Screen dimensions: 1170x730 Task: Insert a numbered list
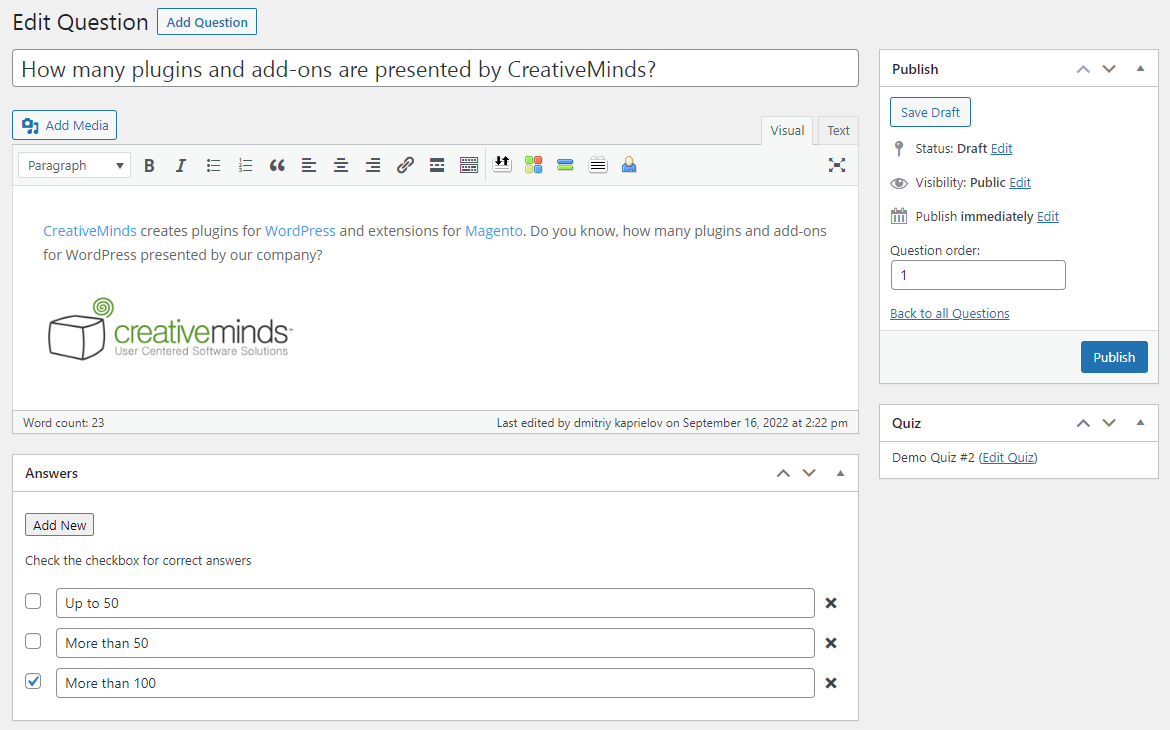point(245,166)
